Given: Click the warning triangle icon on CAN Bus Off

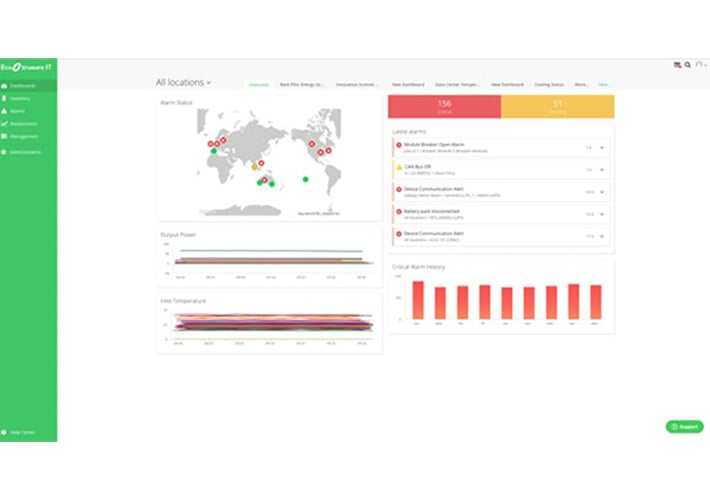Looking at the screenshot, I should tap(399, 167).
